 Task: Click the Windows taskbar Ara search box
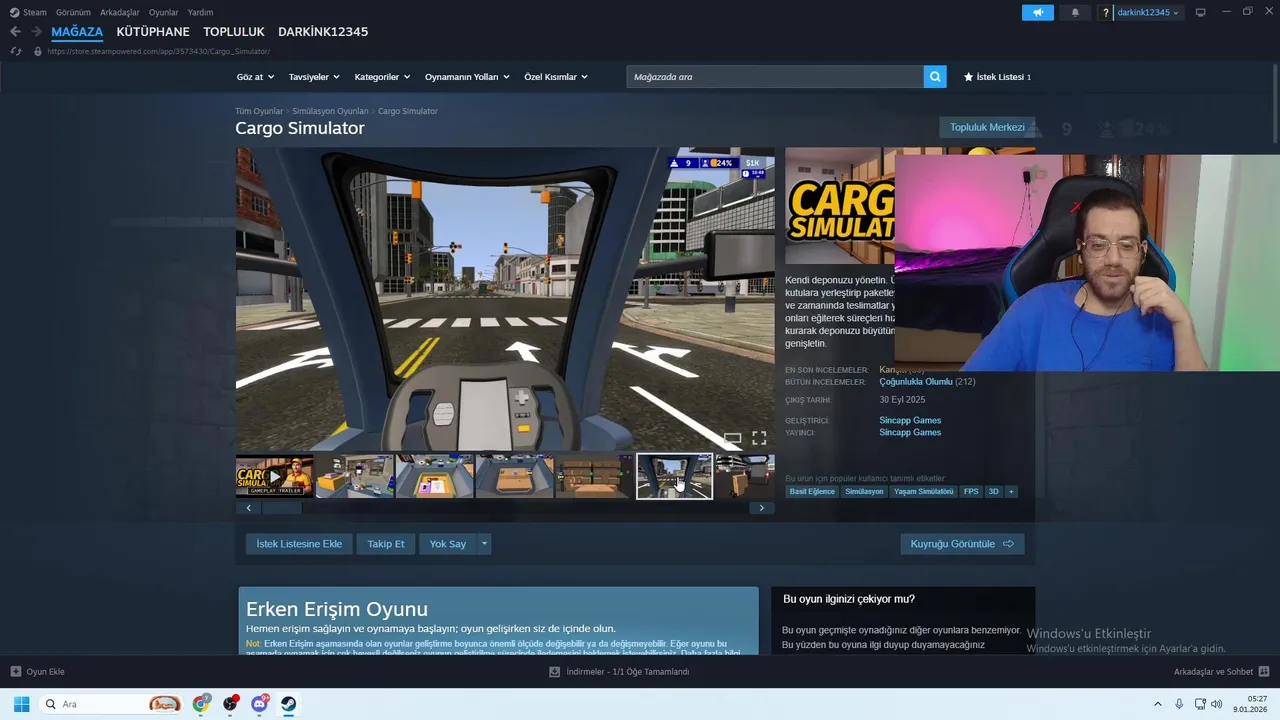click(112, 704)
